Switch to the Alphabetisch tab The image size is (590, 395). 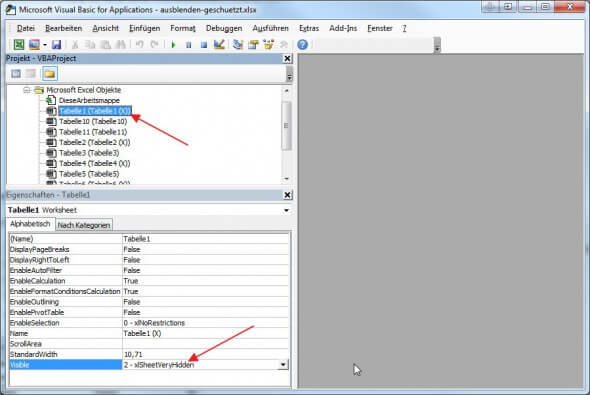coord(30,224)
